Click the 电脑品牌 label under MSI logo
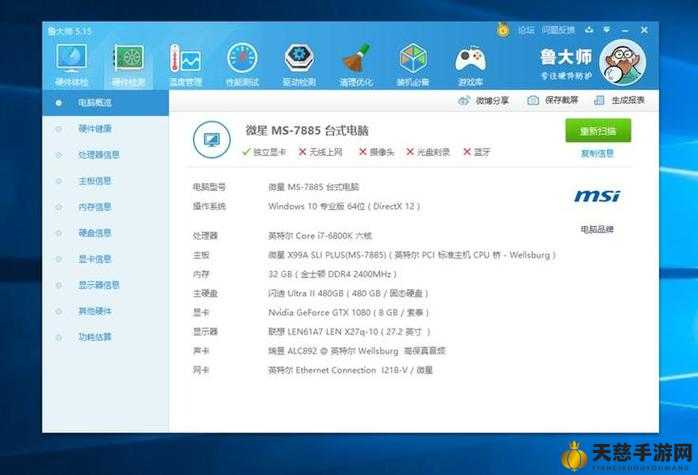The width and height of the screenshot is (698, 475). [597, 229]
